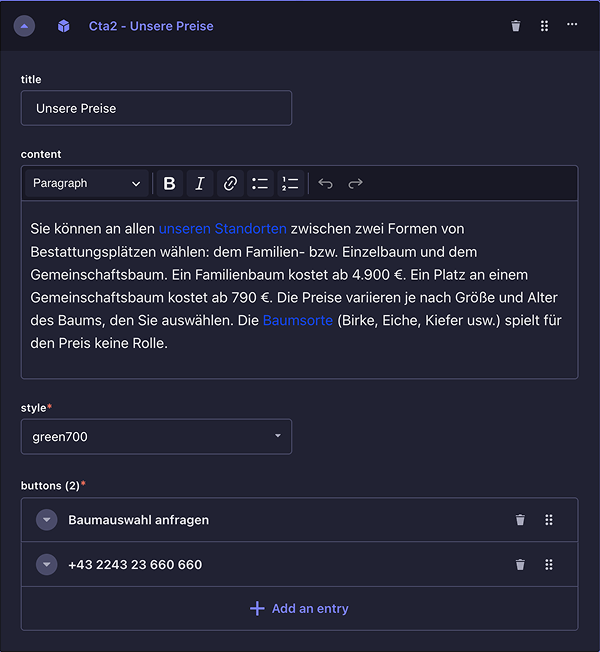Click text 'den Preis keine Rolle.'
This screenshot has height=652, width=600.
(99, 343)
